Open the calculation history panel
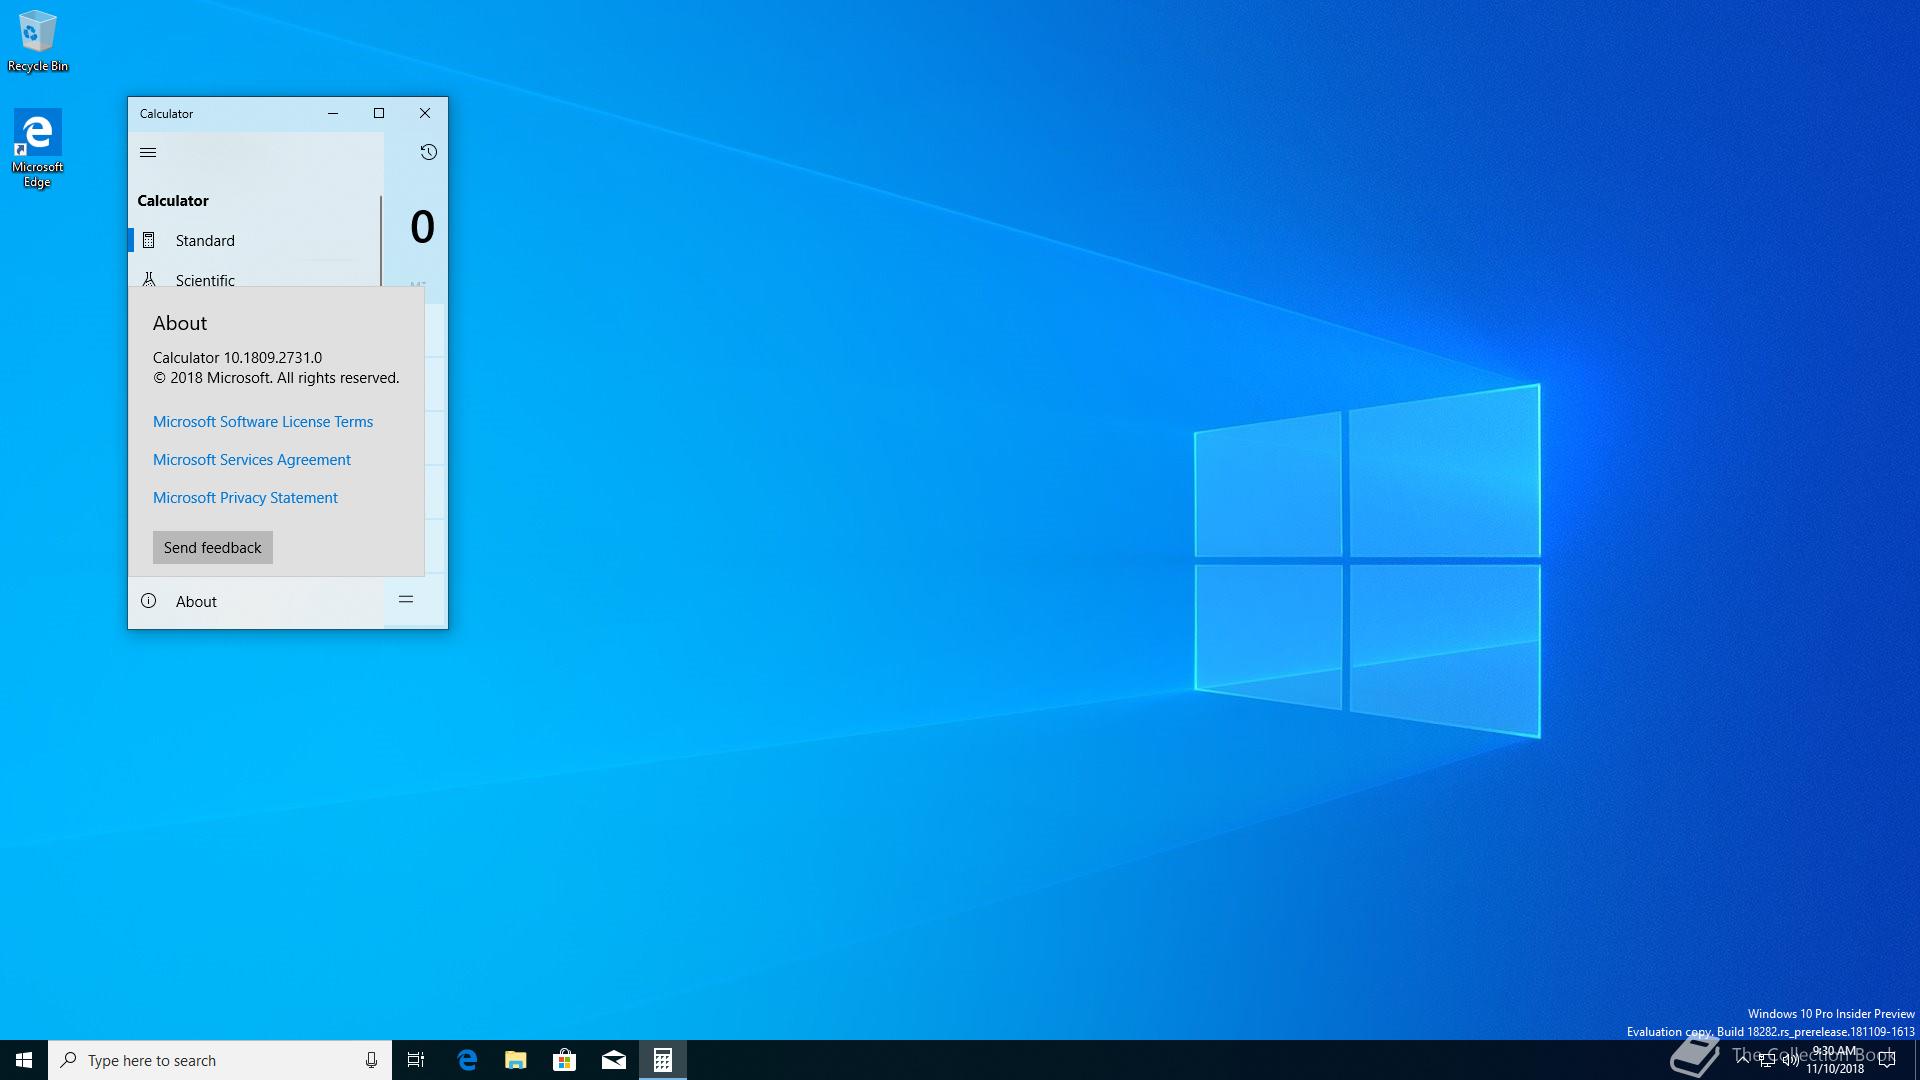The width and height of the screenshot is (1920, 1080). pyautogui.click(x=428, y=152)
